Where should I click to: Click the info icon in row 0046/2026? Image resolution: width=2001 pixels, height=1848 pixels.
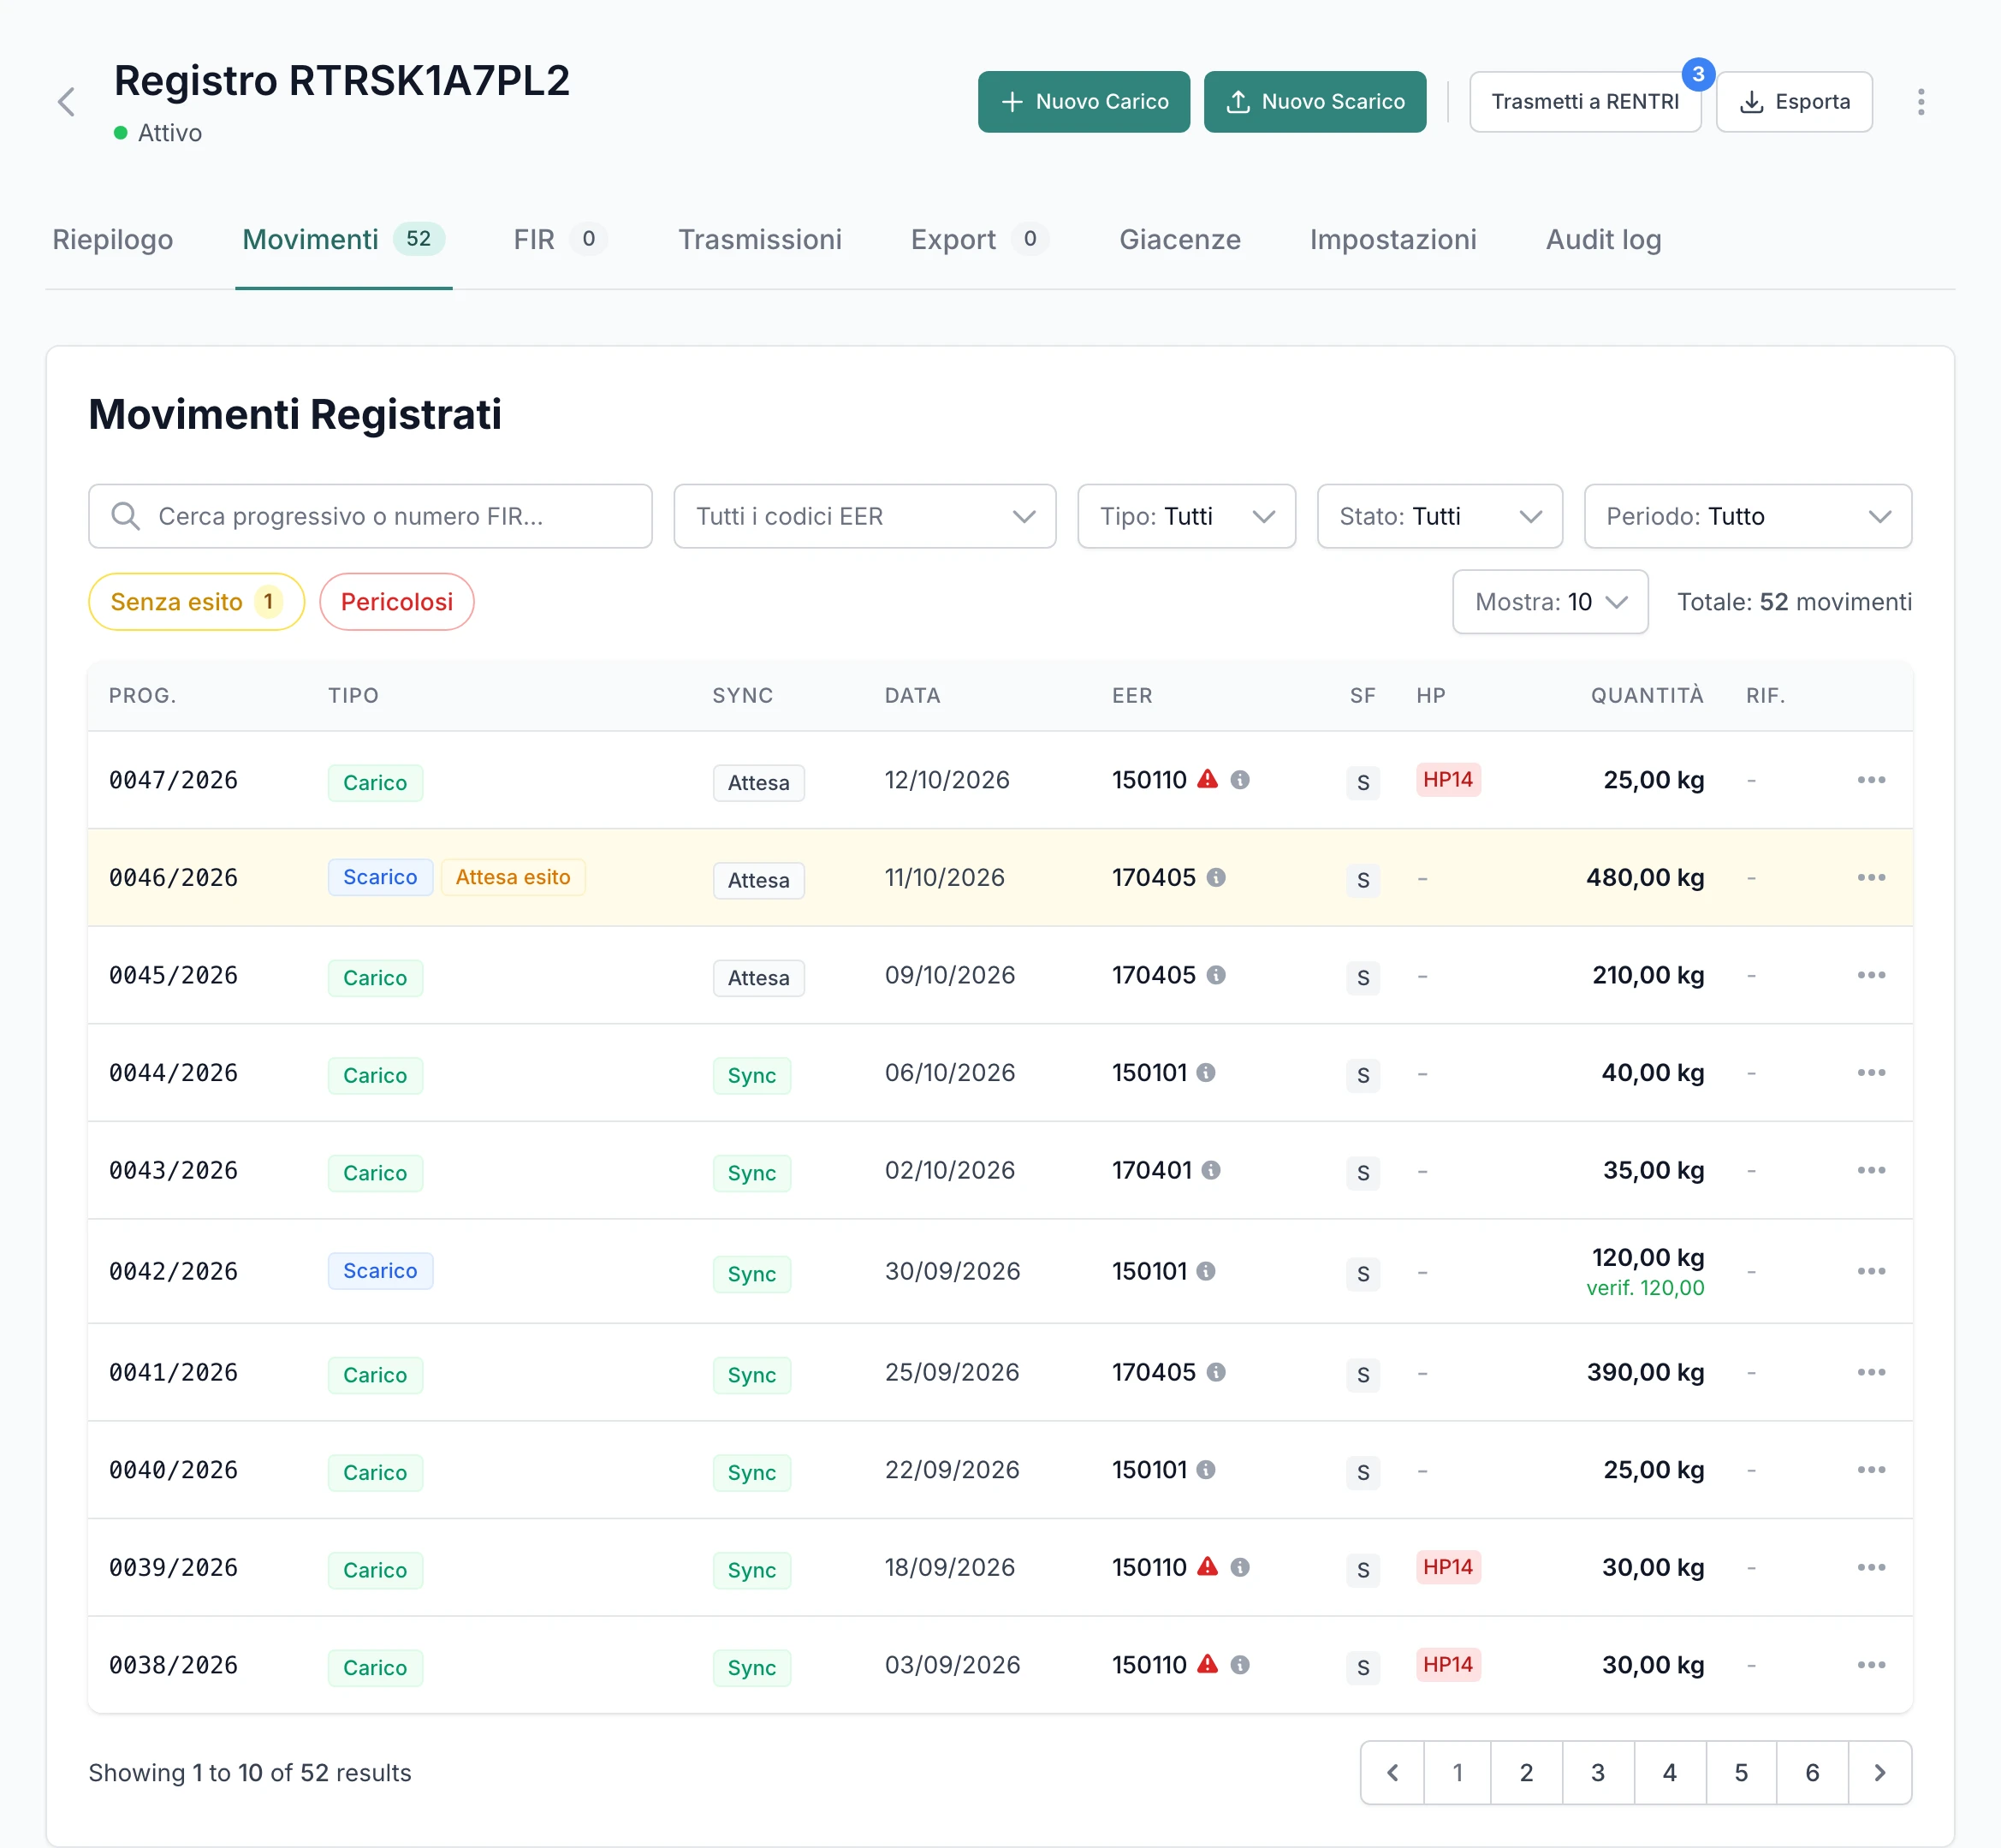[1216, 877]
